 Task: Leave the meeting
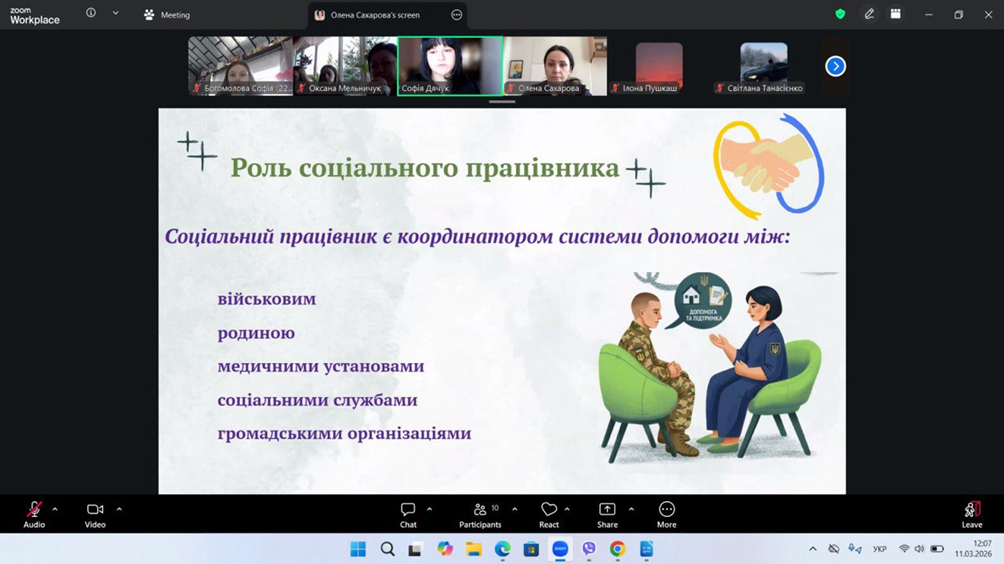click(x=971, y=513)
